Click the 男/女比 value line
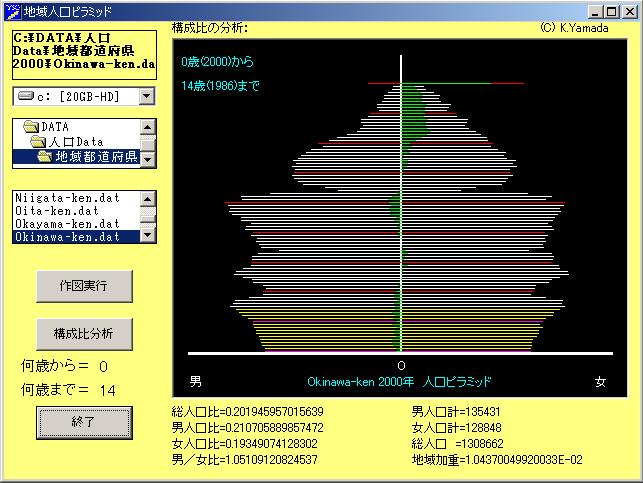 (x=245, y=460)
